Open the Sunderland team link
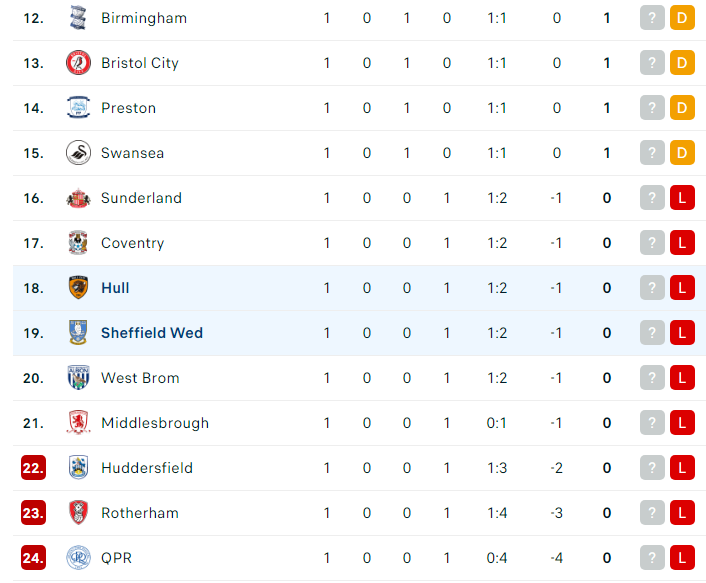The height and width of the screenshot is (583, 706). point(141,198)
